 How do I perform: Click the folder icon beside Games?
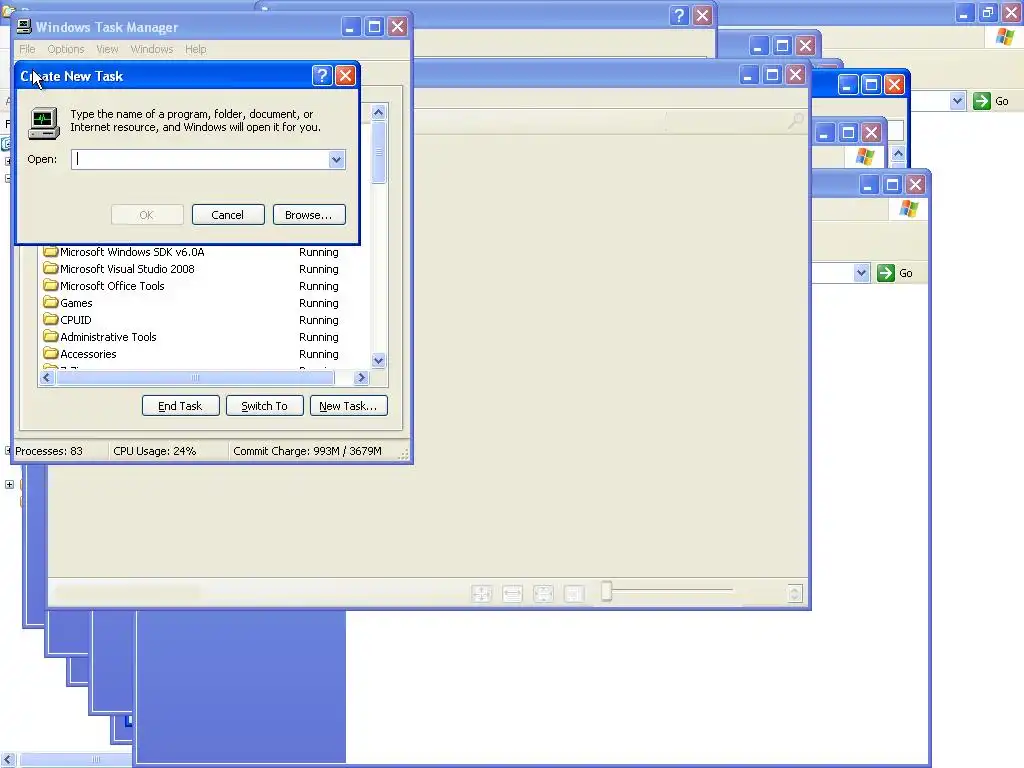50,302
